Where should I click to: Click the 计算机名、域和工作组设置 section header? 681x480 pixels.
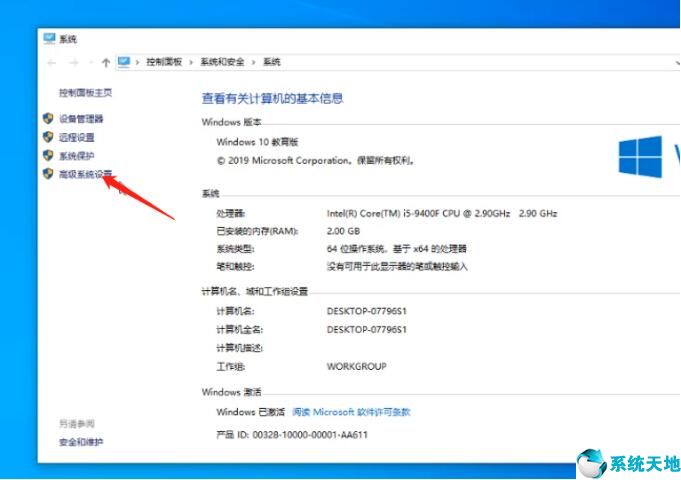click(255, 291)
